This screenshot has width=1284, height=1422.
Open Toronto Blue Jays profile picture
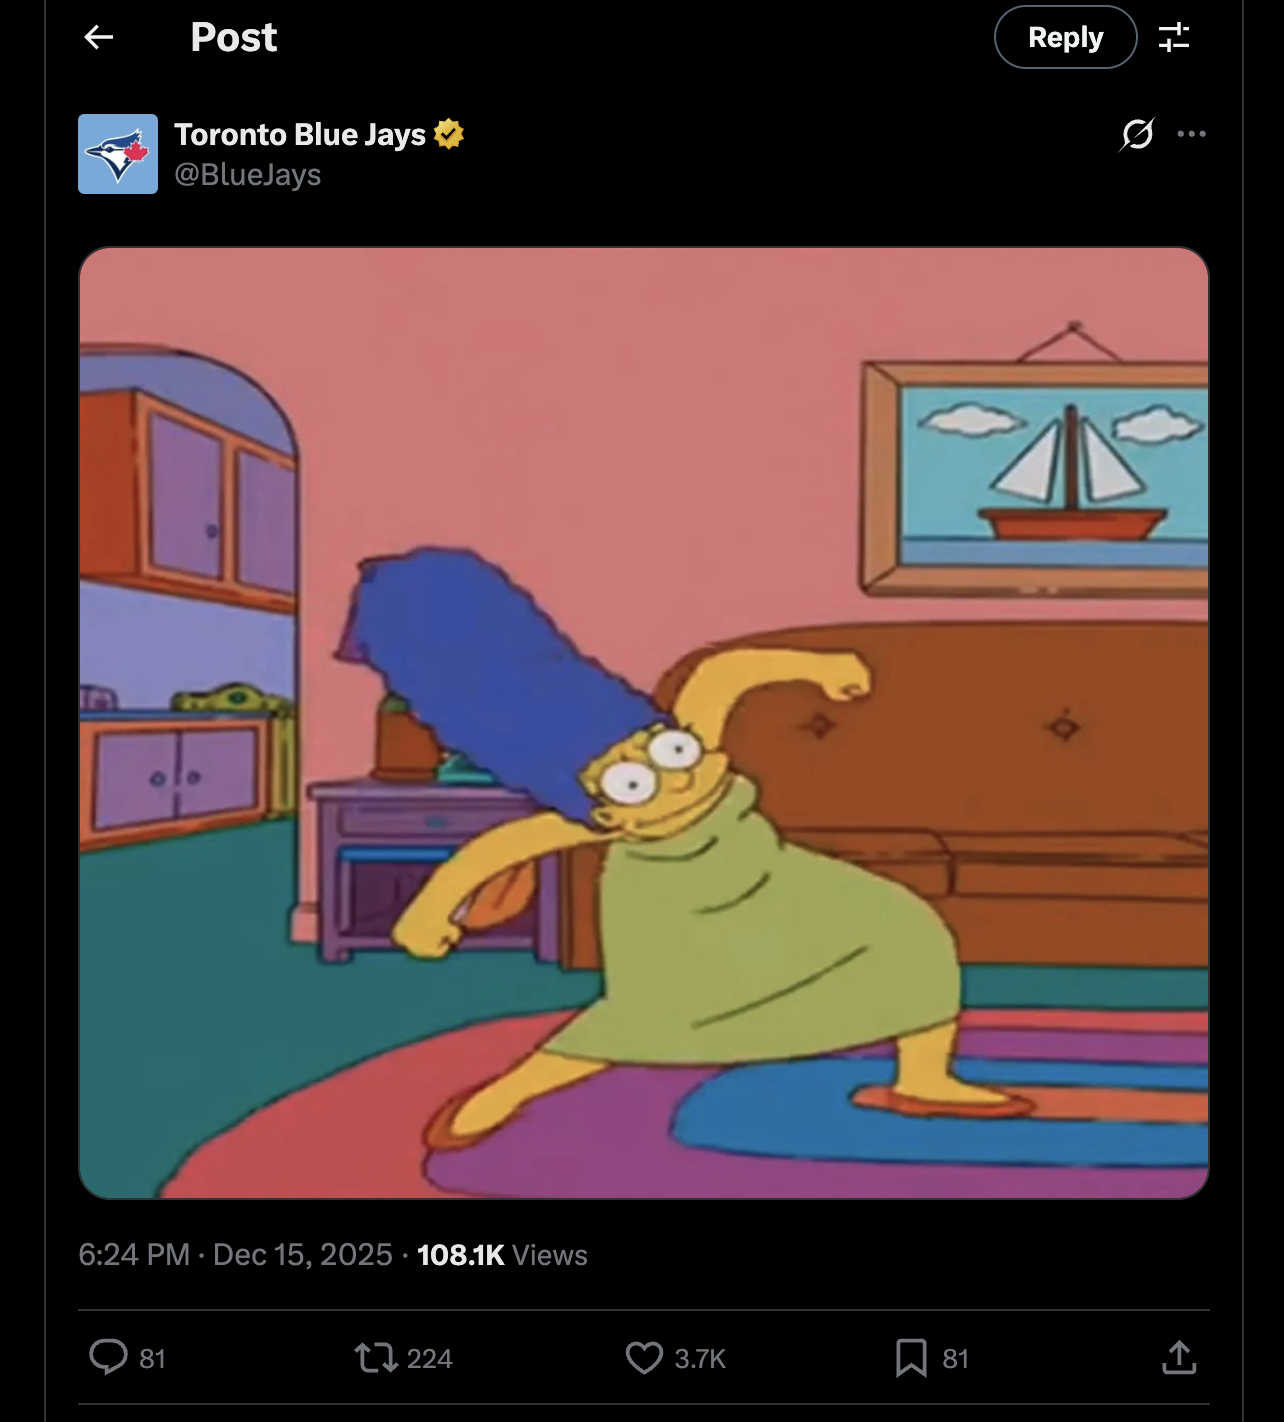(x=118, y=154)
